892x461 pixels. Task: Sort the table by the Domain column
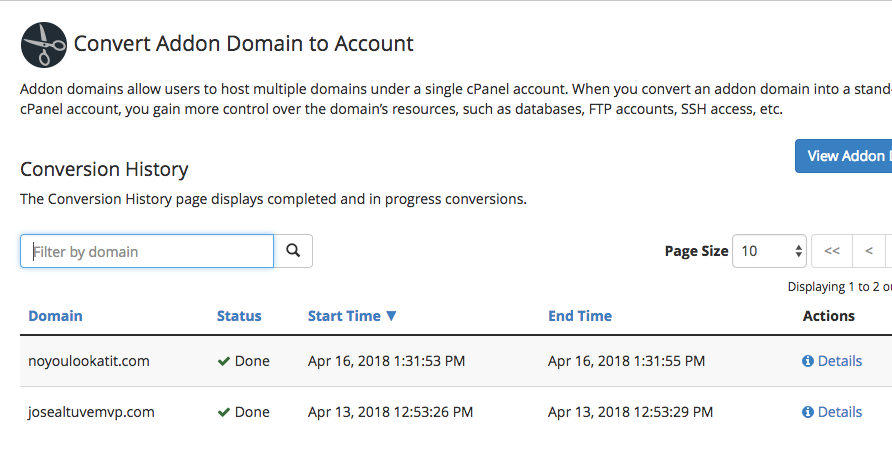[55, 316]
